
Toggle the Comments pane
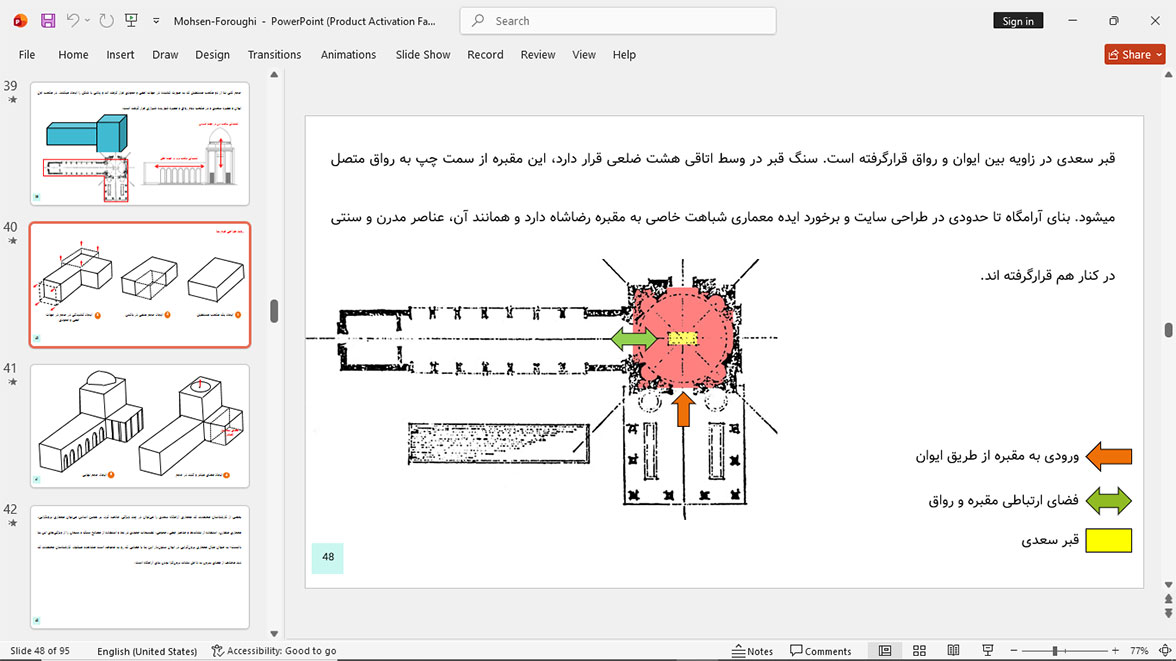[x=820, y=650]
